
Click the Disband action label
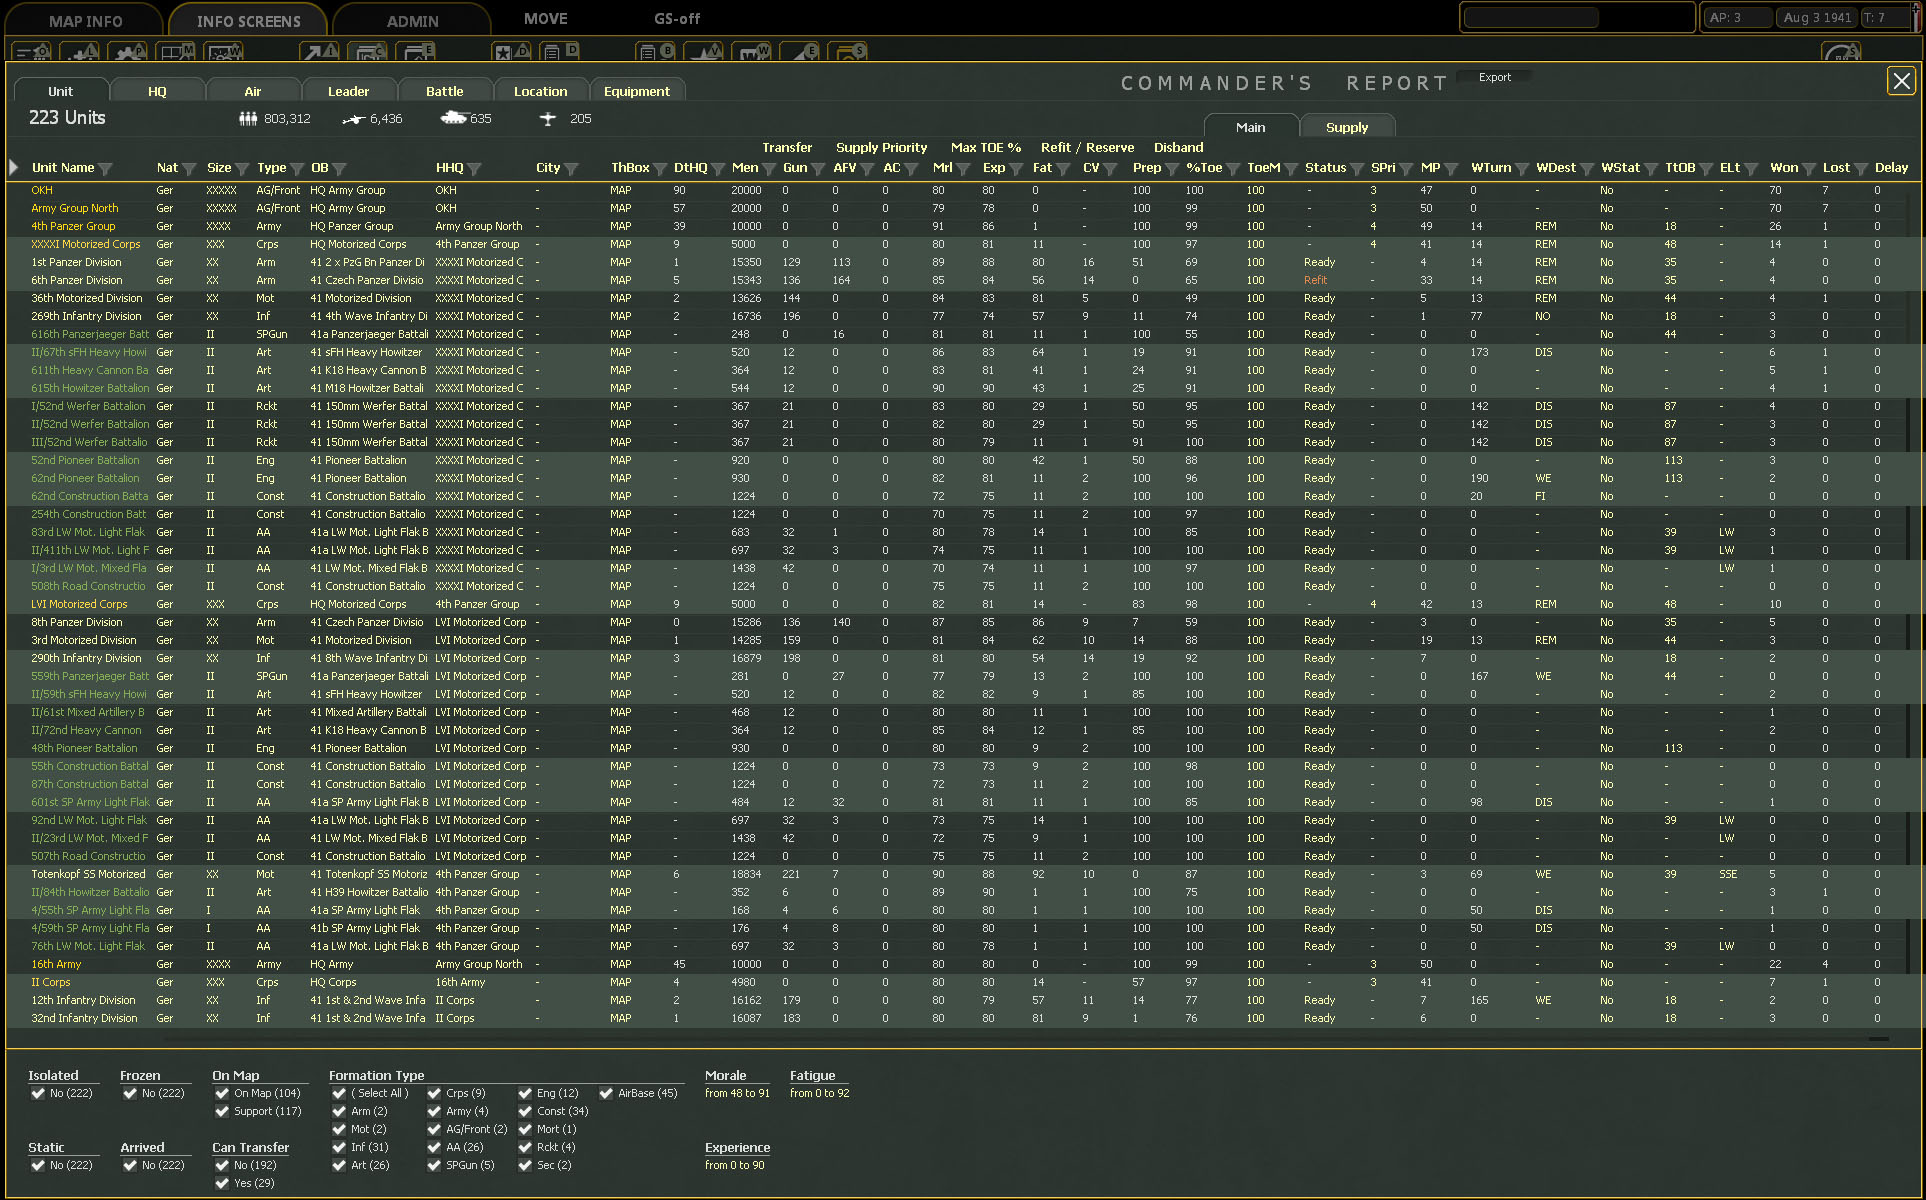[x=1178, y=147]
